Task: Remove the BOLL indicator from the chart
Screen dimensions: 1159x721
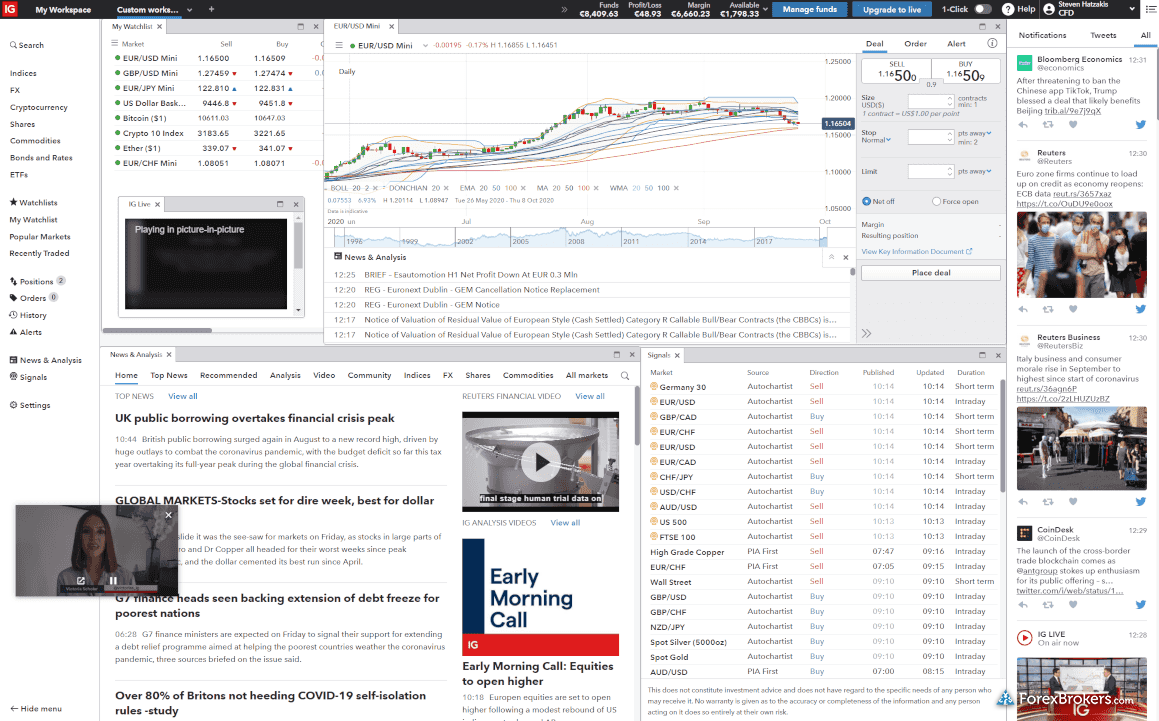Action: coord(377,188)
